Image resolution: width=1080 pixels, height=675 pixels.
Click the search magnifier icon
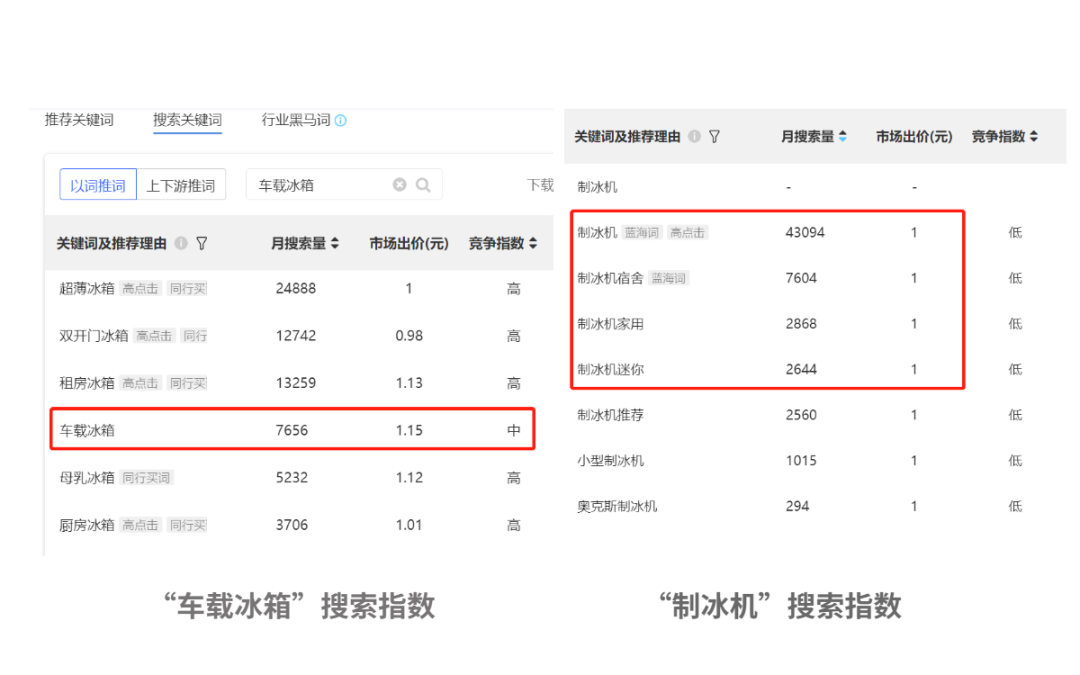[x=423, y=184]
